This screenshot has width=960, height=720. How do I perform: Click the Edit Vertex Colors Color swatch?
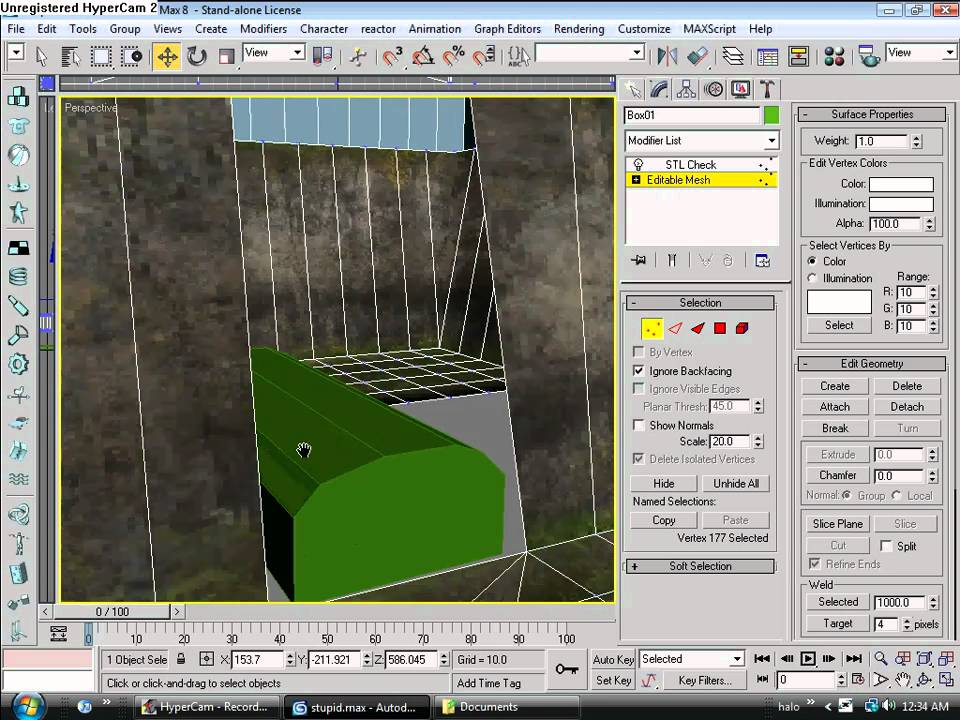pyautogui.click(x=901, y=184)
